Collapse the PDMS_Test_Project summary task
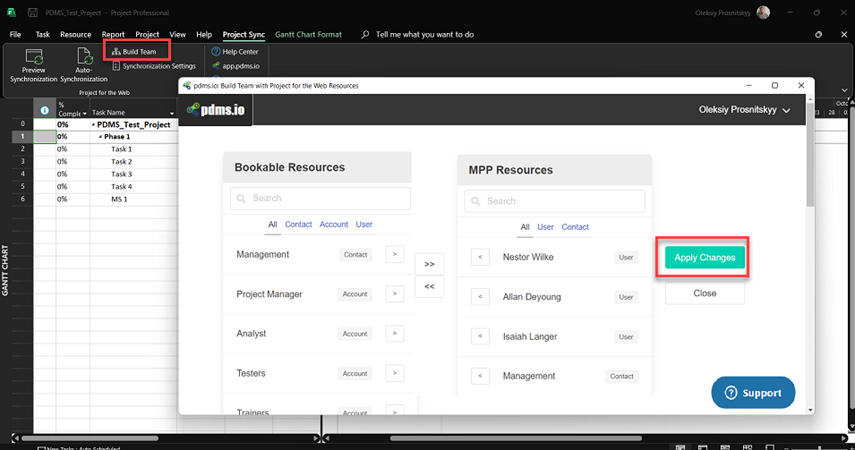The image size is (855, 450). click(x=93, y=124)
